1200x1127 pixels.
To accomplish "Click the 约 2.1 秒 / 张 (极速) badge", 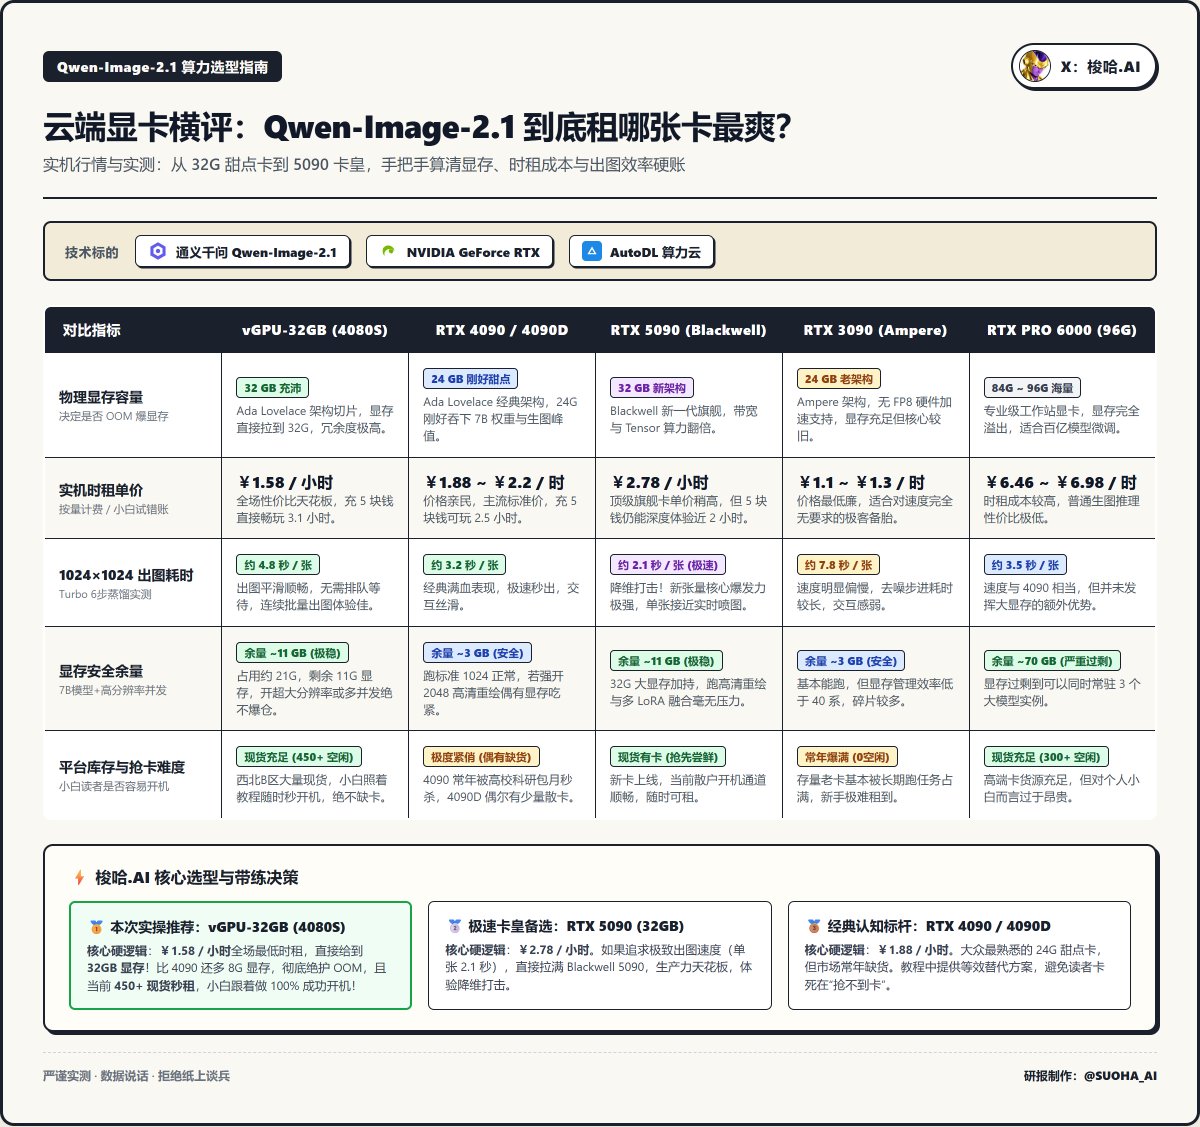I will [x=668, y=565].
